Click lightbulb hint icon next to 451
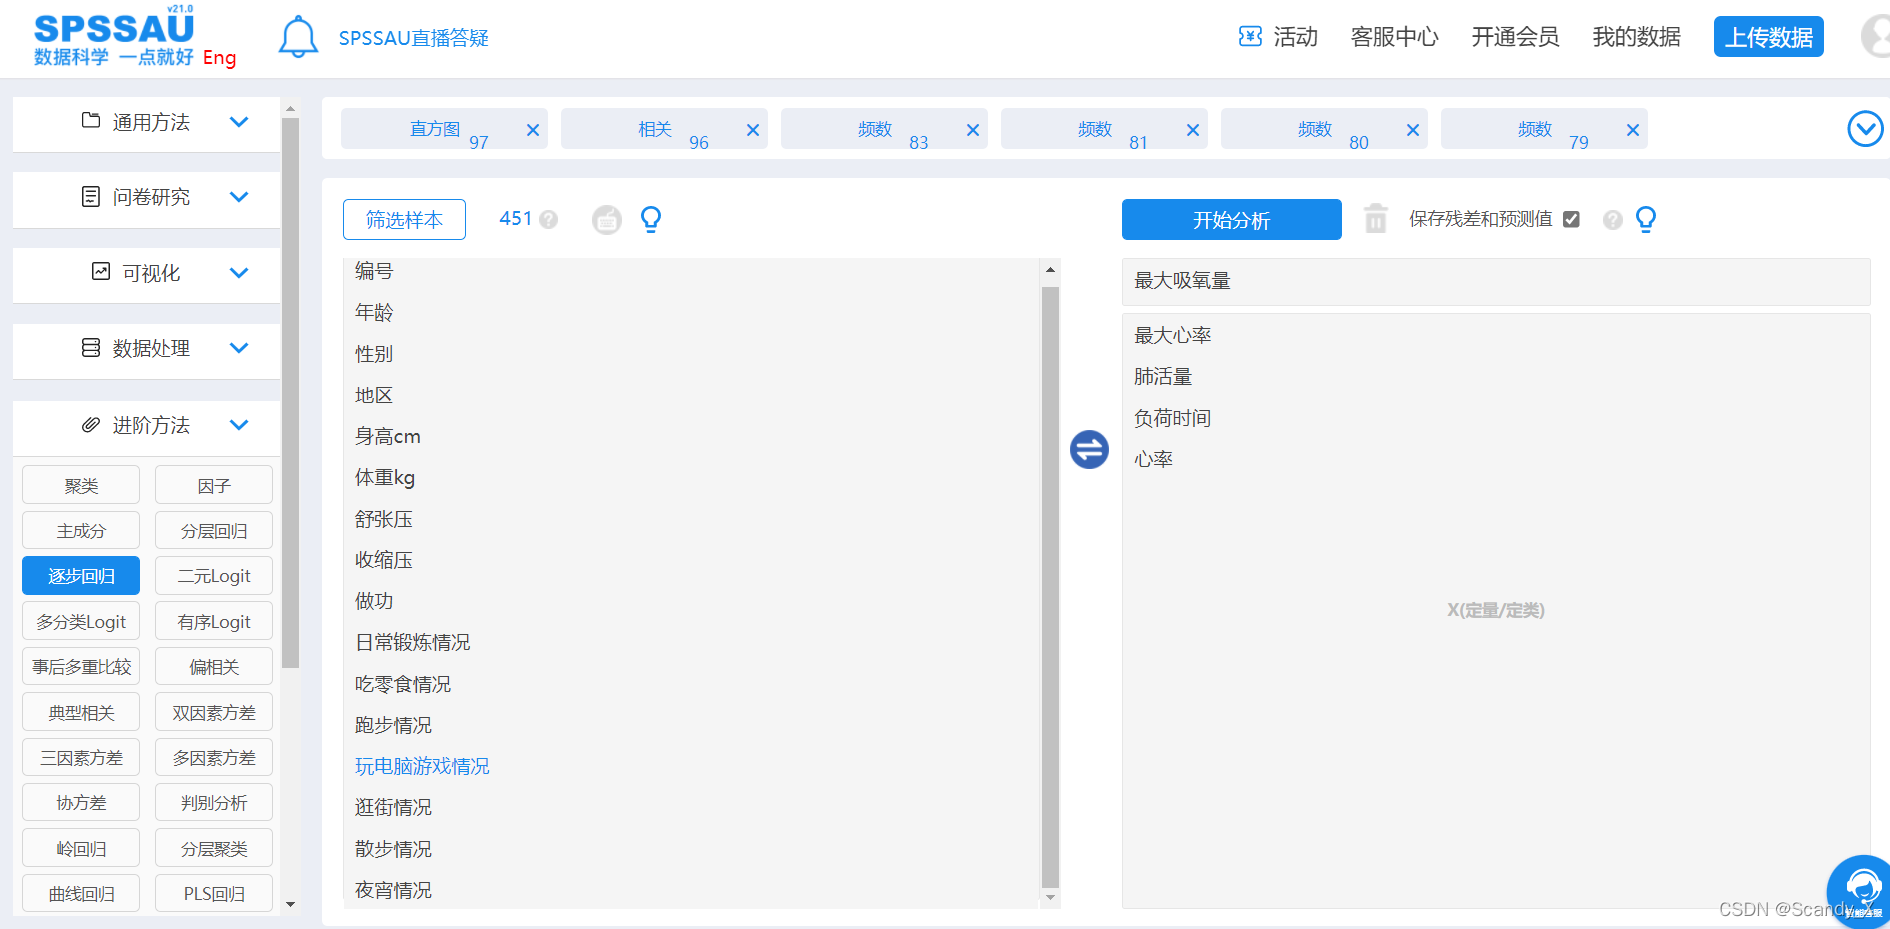This screenshot has width=1890, height=929. point(651,219)
